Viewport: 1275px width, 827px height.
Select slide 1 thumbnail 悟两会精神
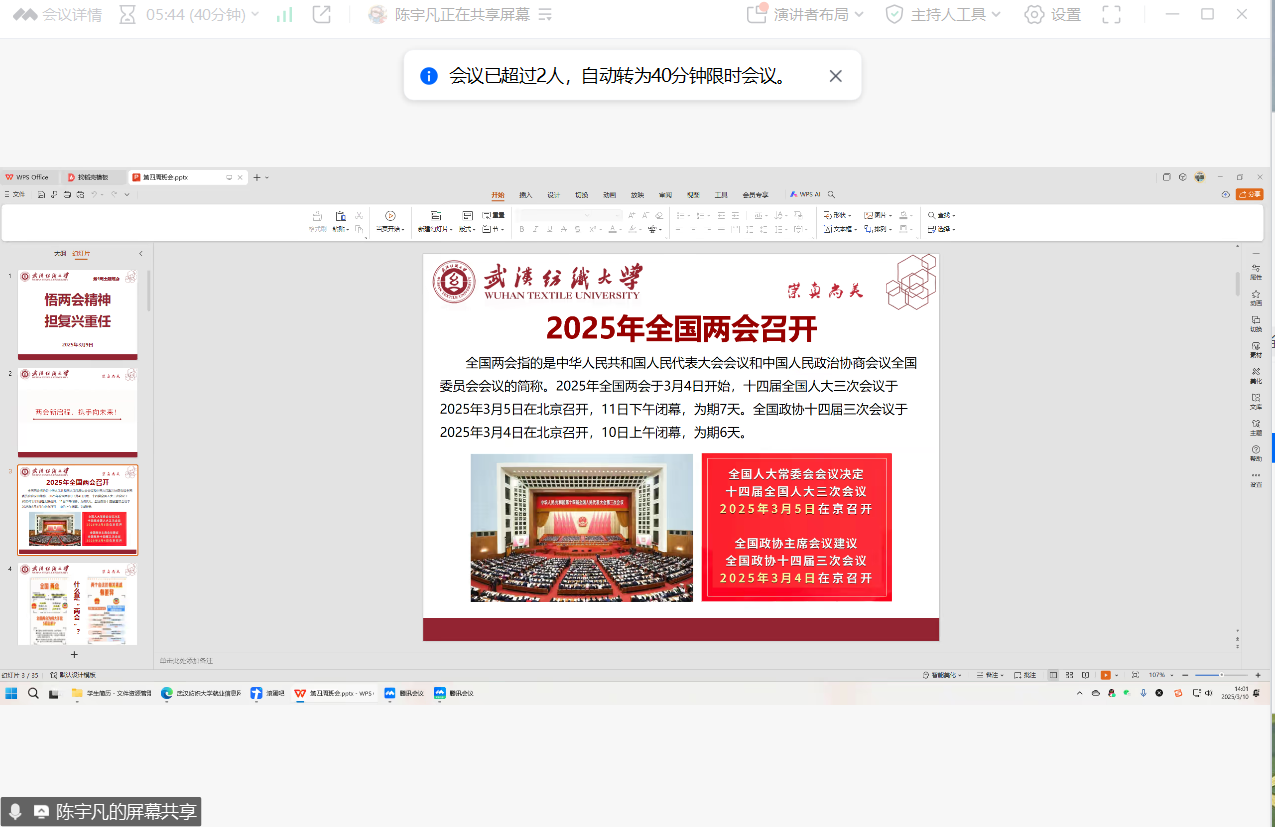coord(77,314)
